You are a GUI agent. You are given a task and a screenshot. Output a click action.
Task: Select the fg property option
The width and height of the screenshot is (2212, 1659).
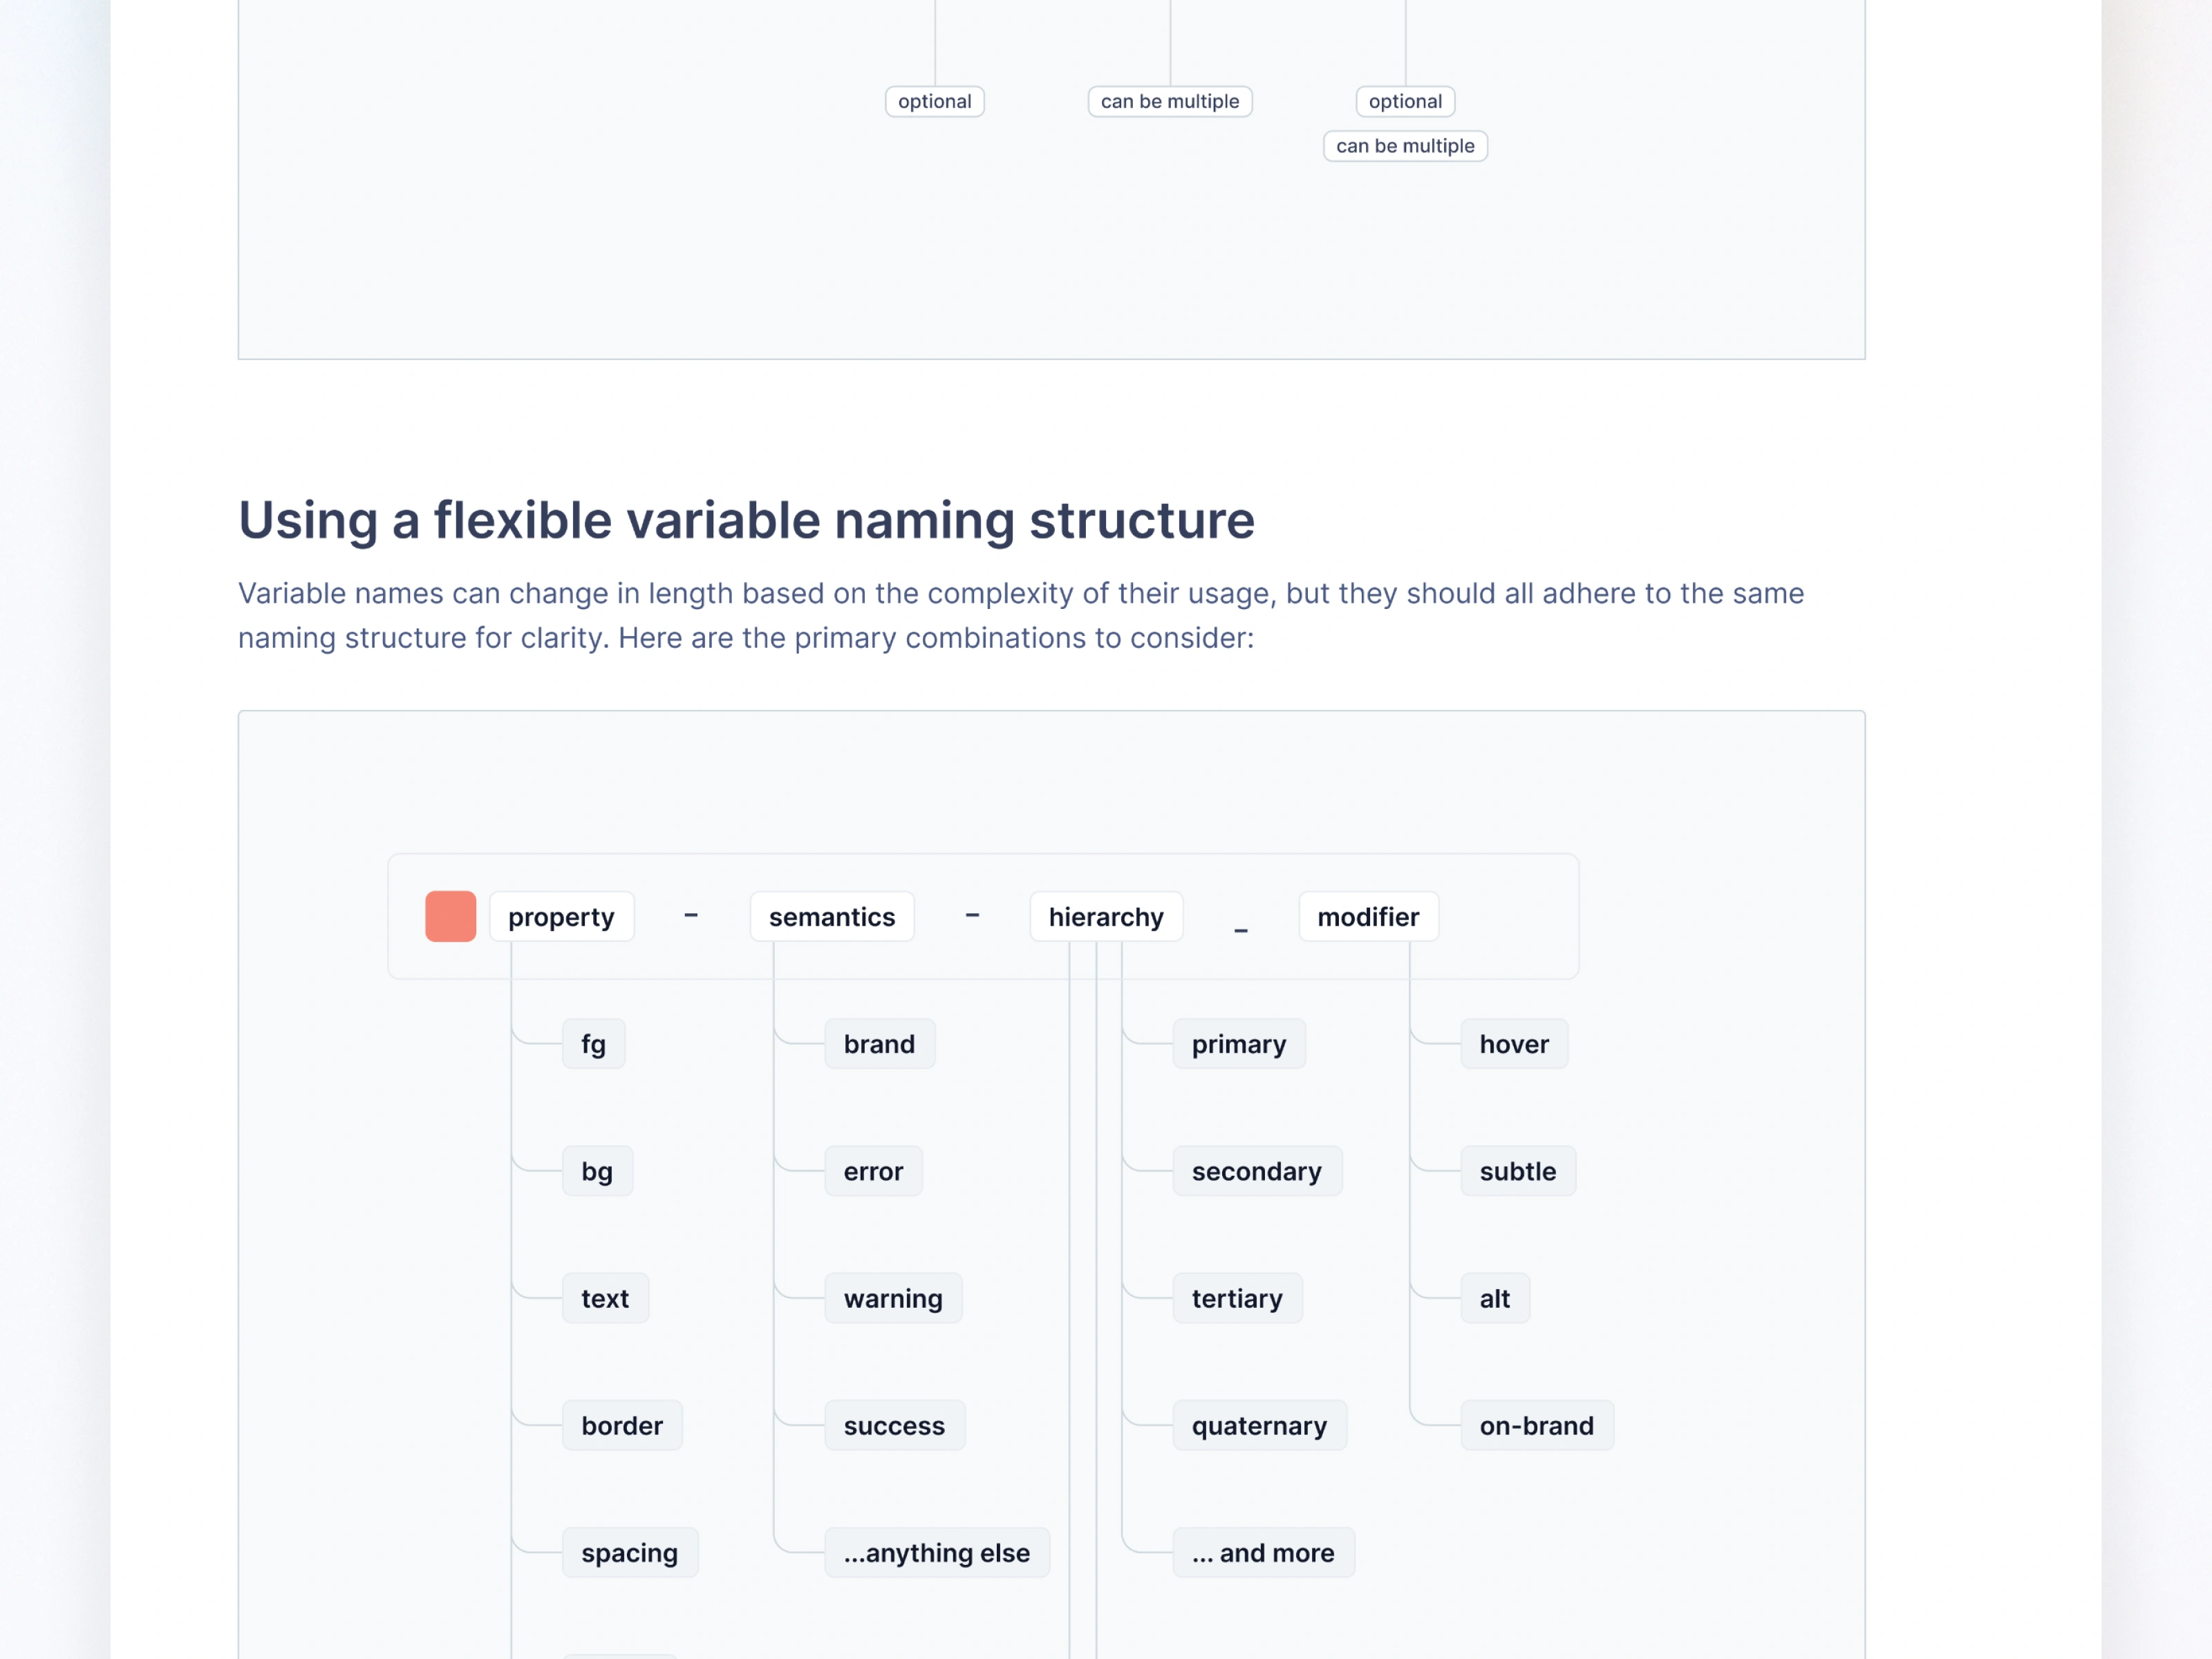[593, 1044]
